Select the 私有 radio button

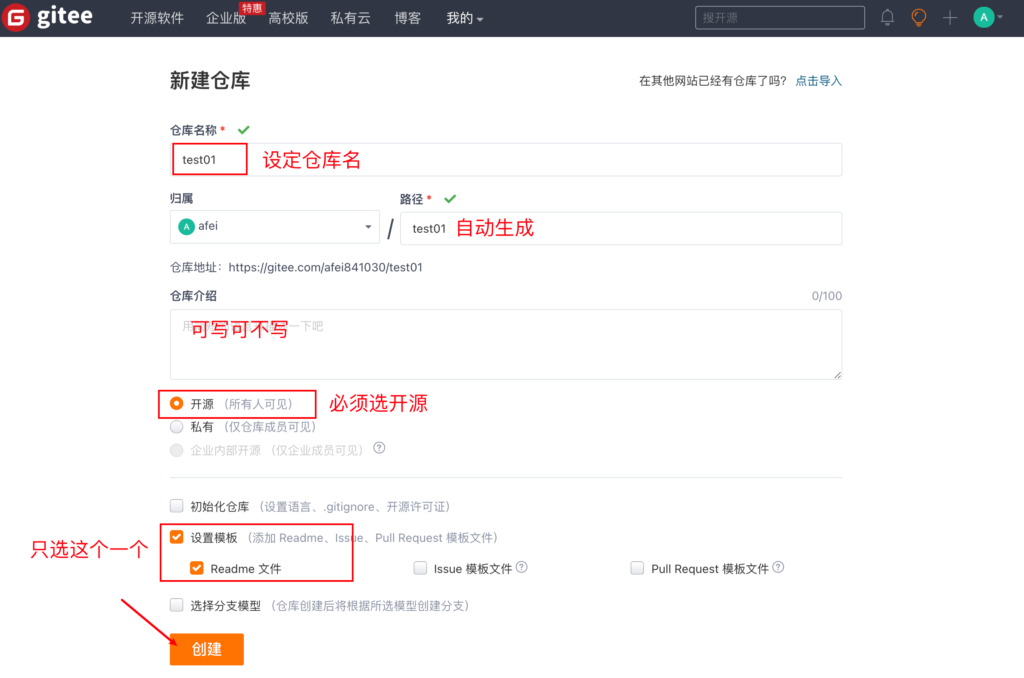tap(177, 427)
